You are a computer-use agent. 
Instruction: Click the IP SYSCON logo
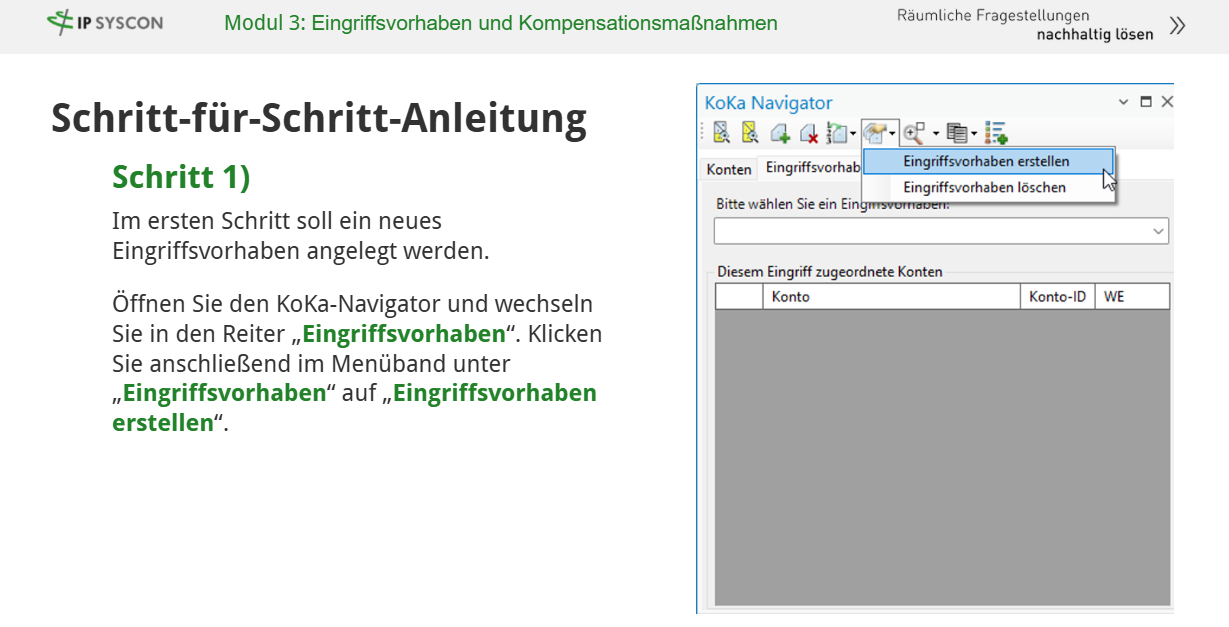104,22
